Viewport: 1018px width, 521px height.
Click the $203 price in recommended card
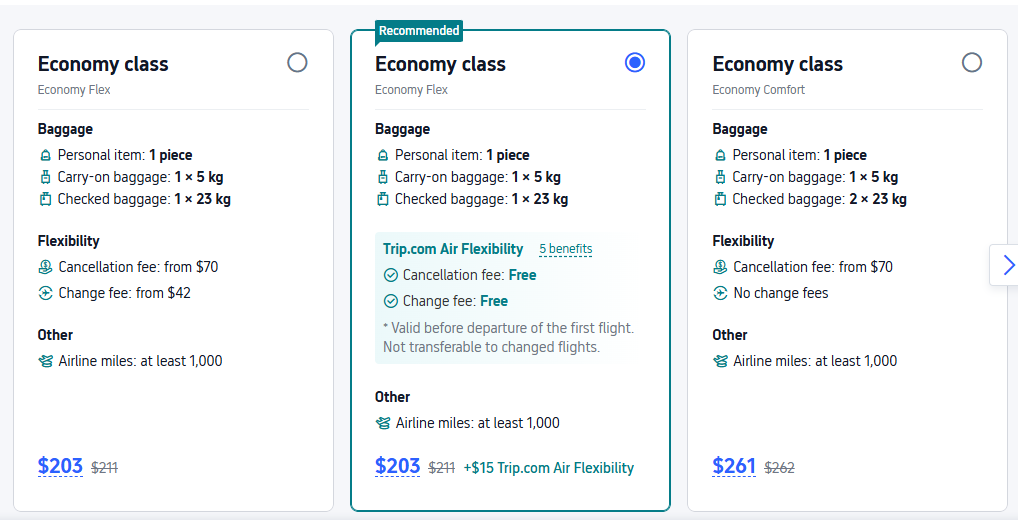[x=397, y=466]
